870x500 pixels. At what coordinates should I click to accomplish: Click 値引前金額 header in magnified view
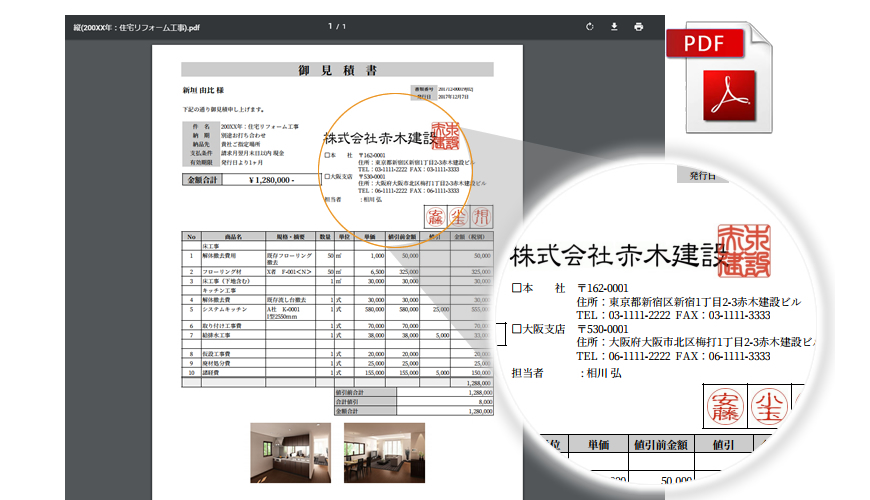click(x=661, y=445)
